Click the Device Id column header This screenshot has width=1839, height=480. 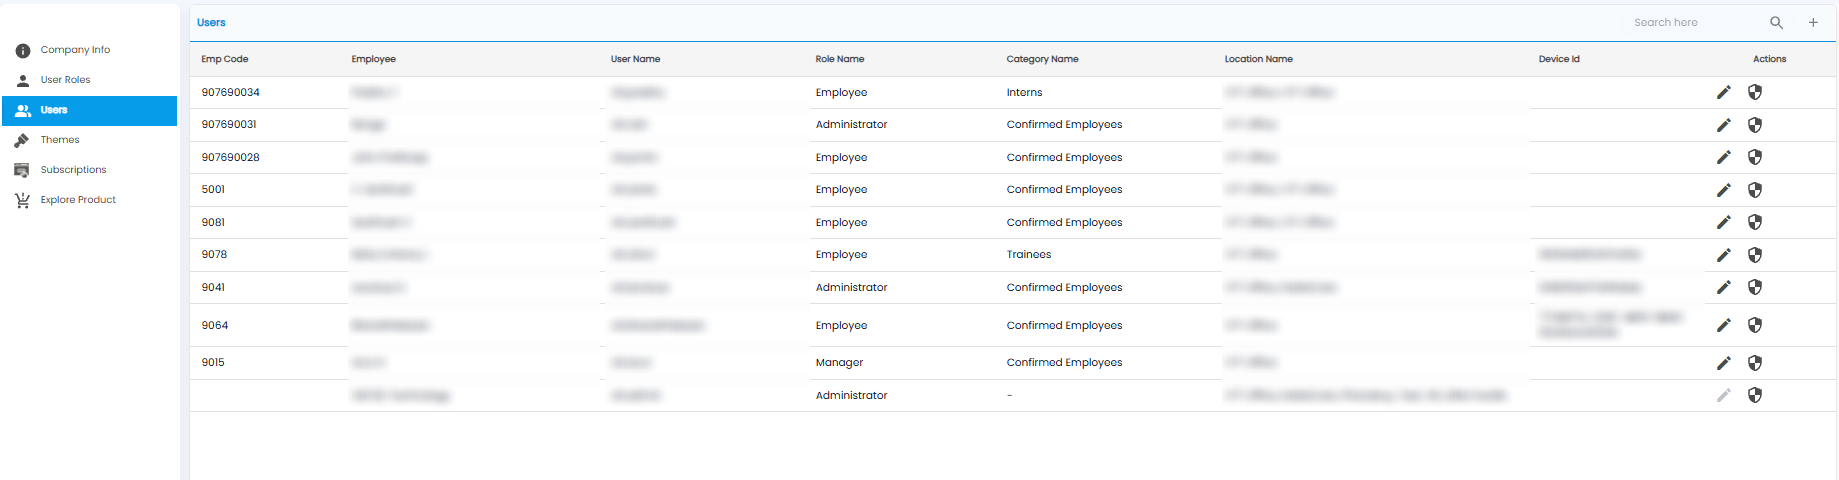tap(1559, 59)
